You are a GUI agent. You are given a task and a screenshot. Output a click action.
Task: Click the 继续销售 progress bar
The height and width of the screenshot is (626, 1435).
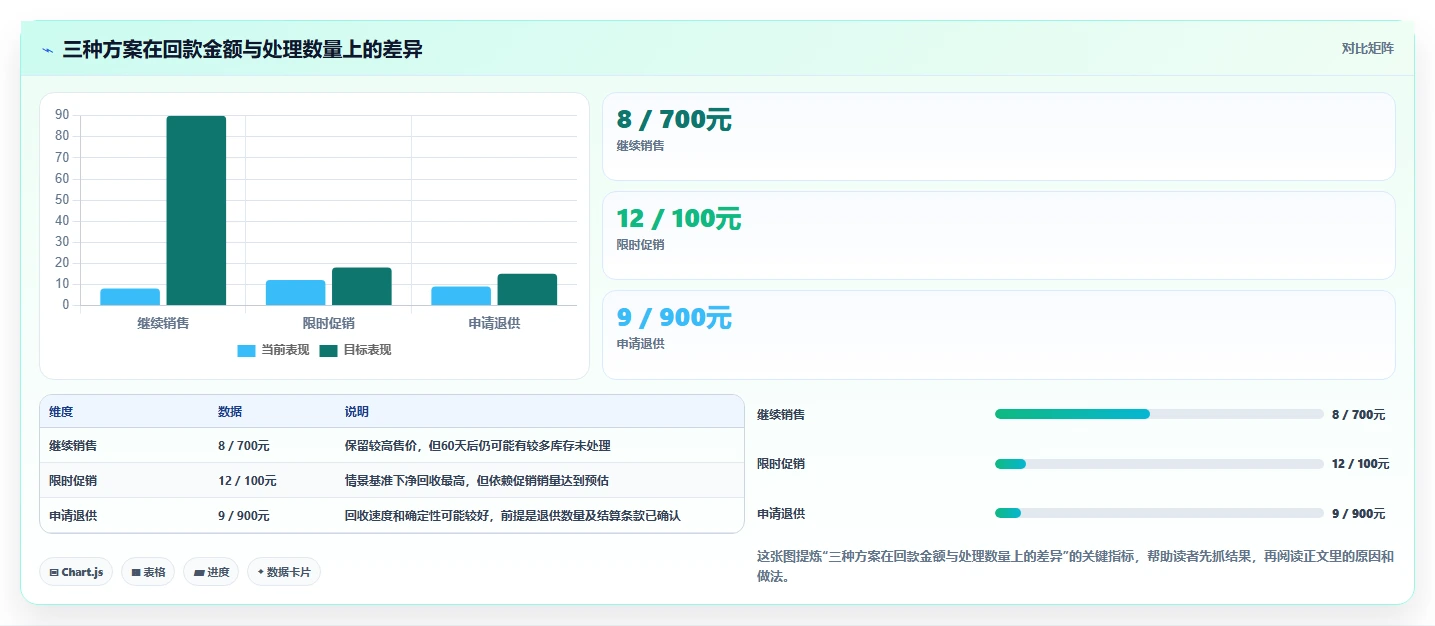1159,414
